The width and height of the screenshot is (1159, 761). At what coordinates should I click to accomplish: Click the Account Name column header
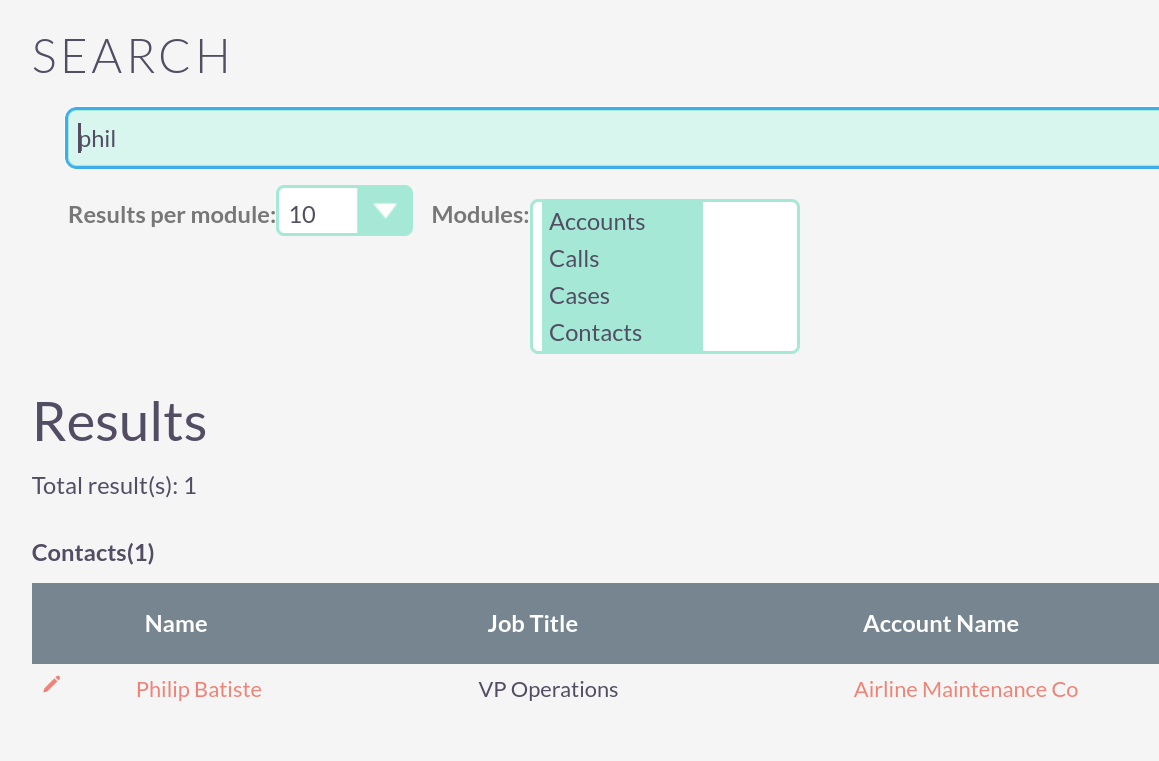[941, 624]
